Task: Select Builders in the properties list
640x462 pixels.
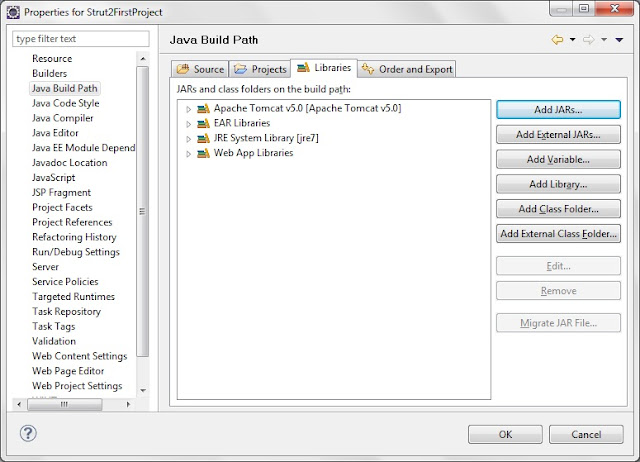Action: 49,73
